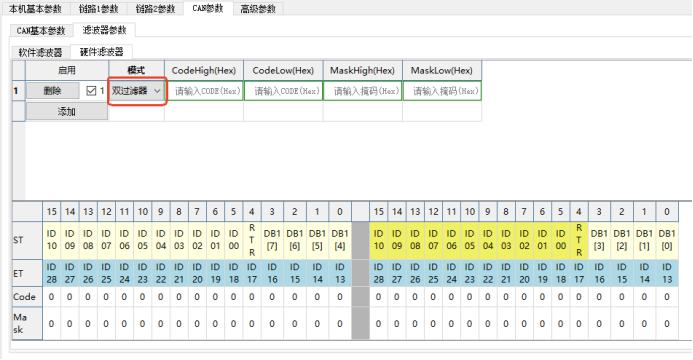The width and height of the screenshot is (693, 360).
Task: Click the Mask row label in the bit table
Action: [x=27, y=323]
